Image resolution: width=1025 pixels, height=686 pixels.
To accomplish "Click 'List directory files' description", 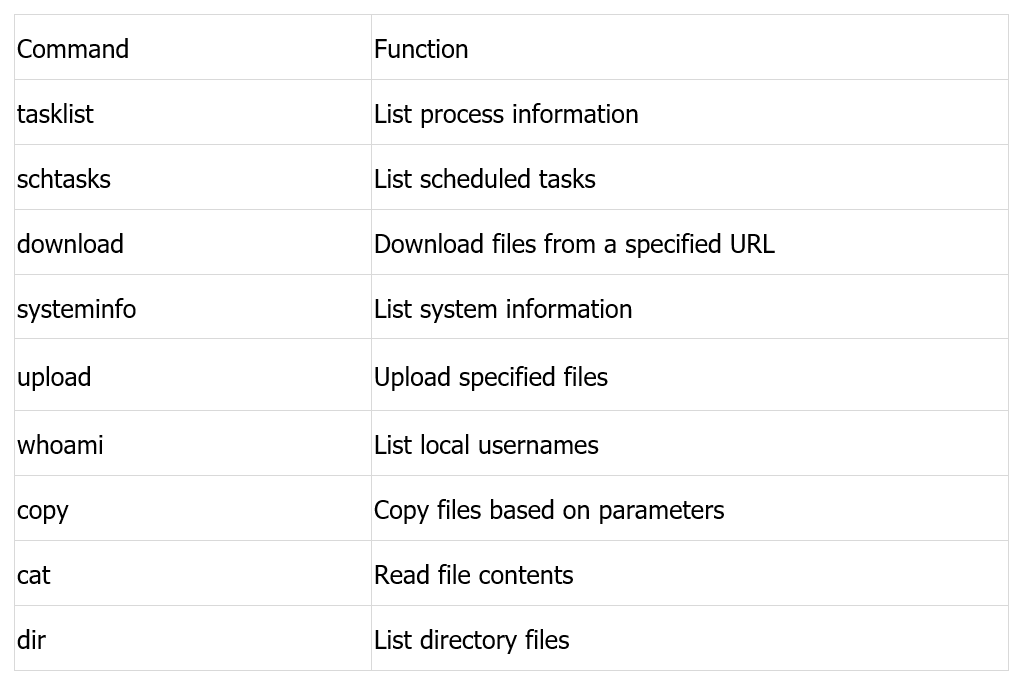I will coord(471,640).
